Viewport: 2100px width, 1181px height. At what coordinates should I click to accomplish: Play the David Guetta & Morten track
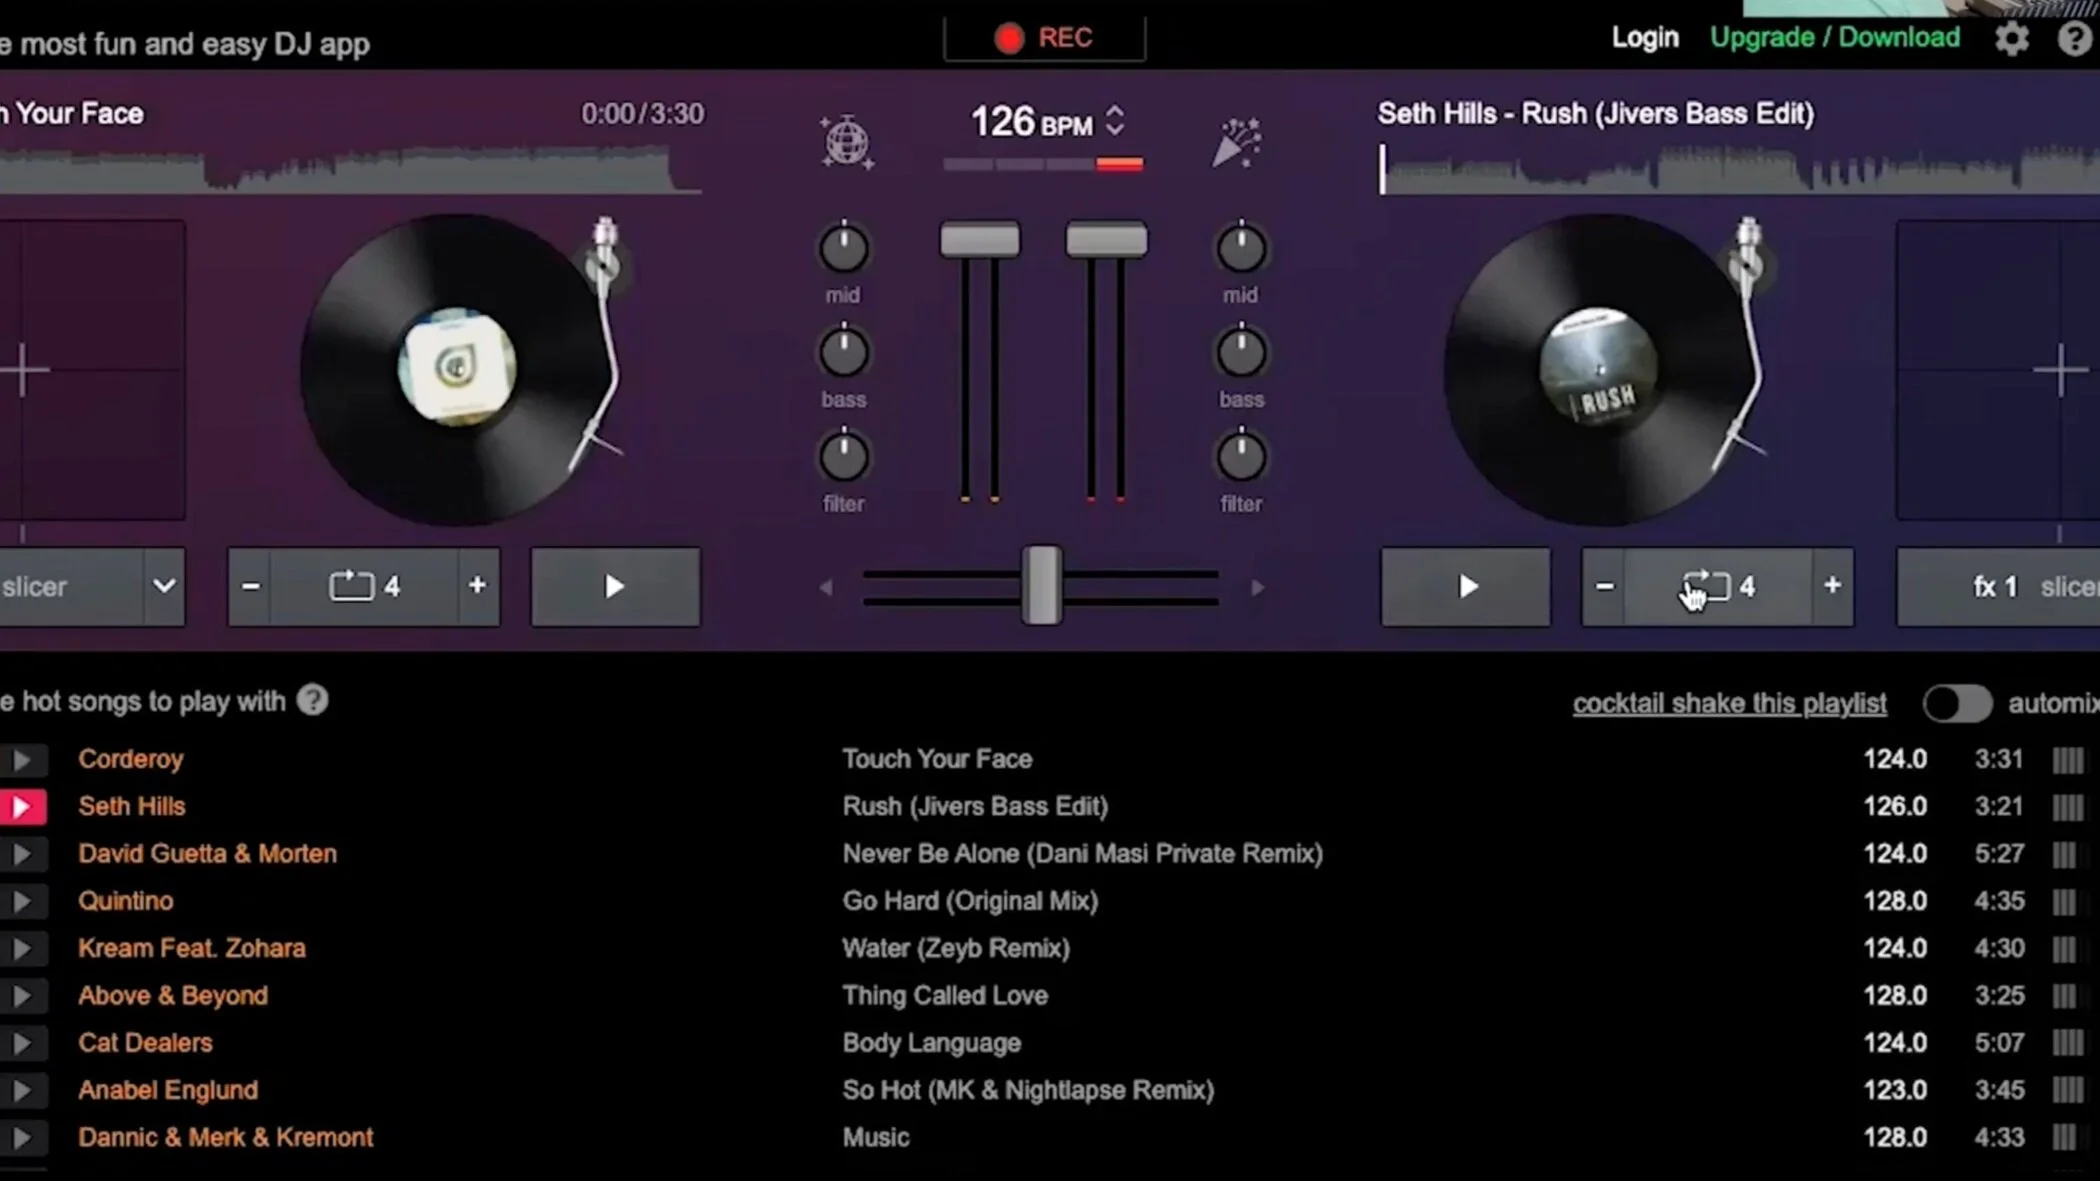(x=24, y=853)
